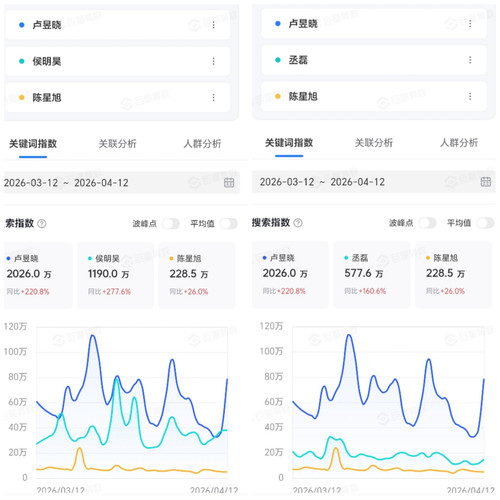The image size is (500, 500).
Task: Click help icon beside left 索指数 title
Action: 42,223
